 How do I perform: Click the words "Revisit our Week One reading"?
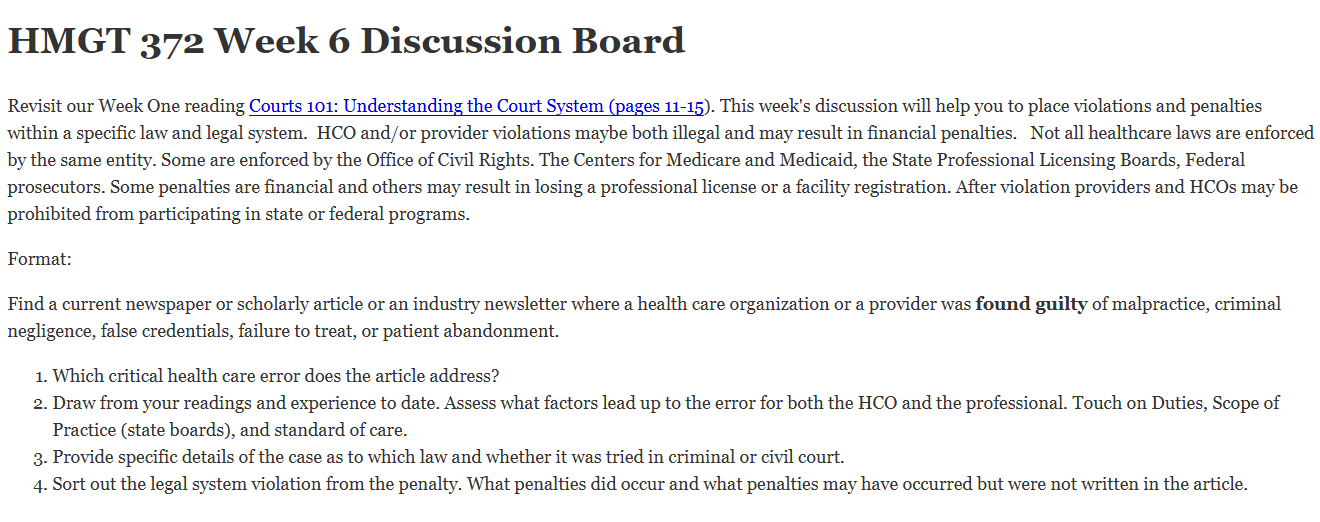126,106
